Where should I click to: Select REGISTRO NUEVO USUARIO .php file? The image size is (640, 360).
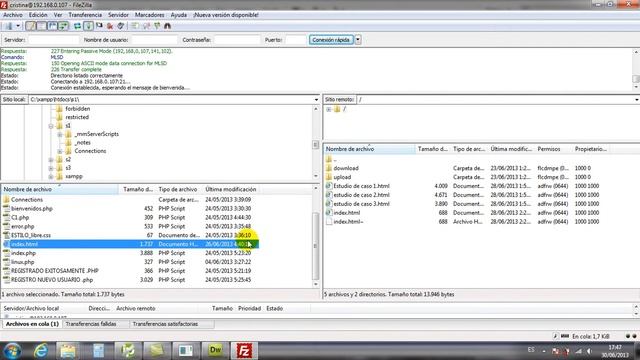point(52,280)
